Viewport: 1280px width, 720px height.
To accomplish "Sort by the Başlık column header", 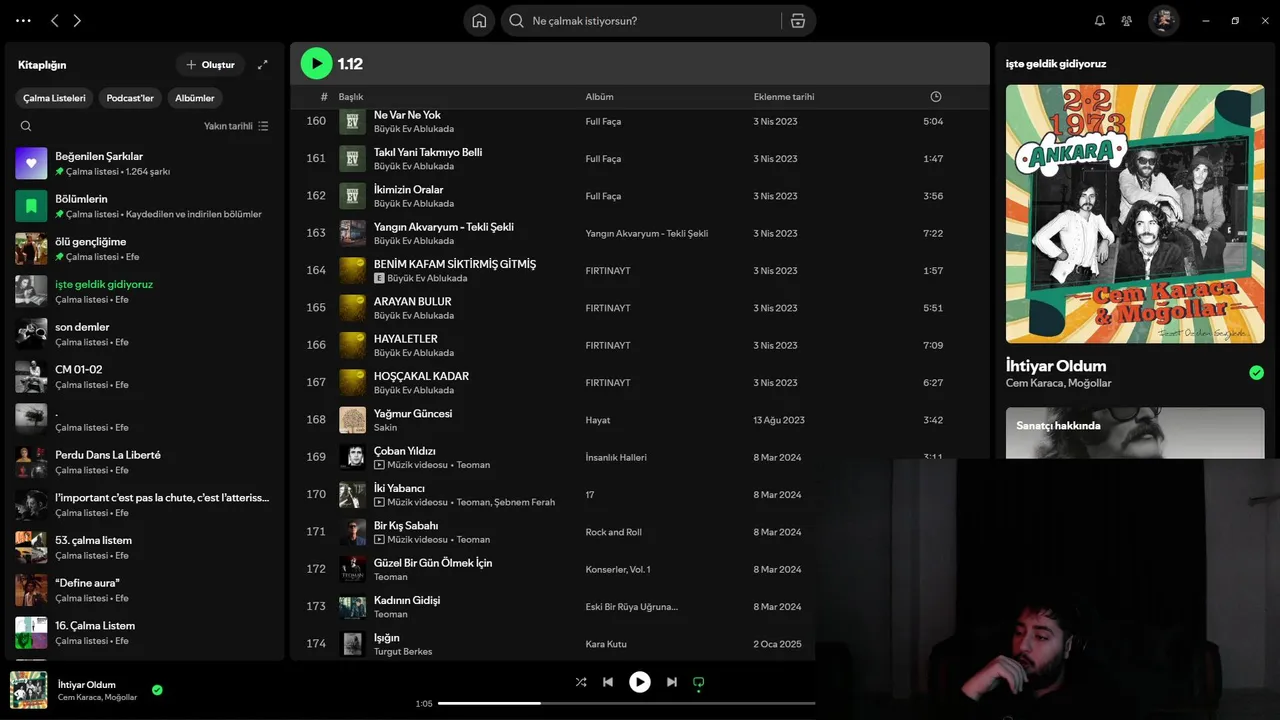I will click(351, 97).
